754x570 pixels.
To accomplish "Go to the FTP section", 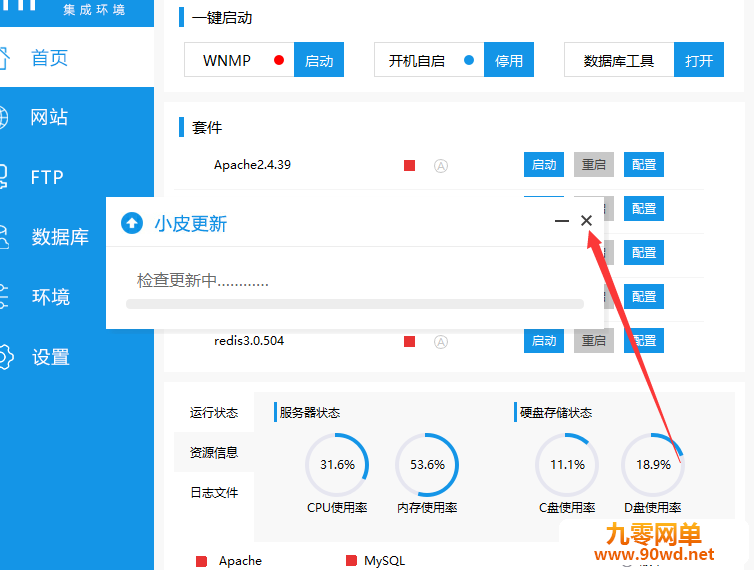I will point(47,177).
